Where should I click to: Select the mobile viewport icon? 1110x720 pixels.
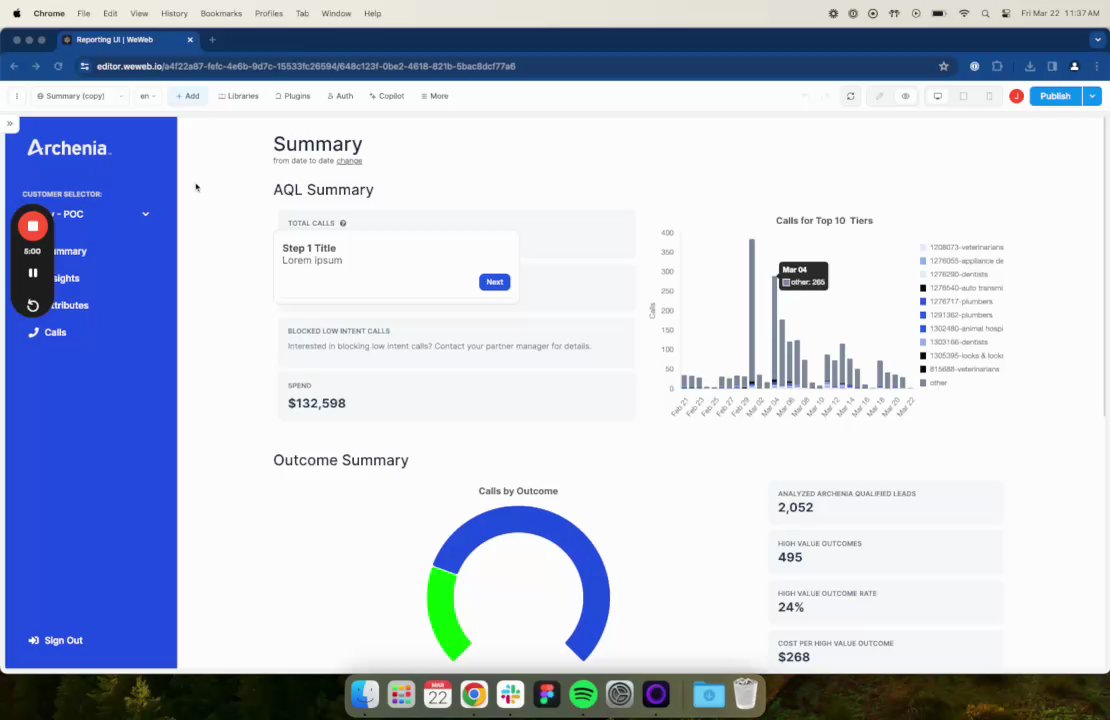point(990,96)
